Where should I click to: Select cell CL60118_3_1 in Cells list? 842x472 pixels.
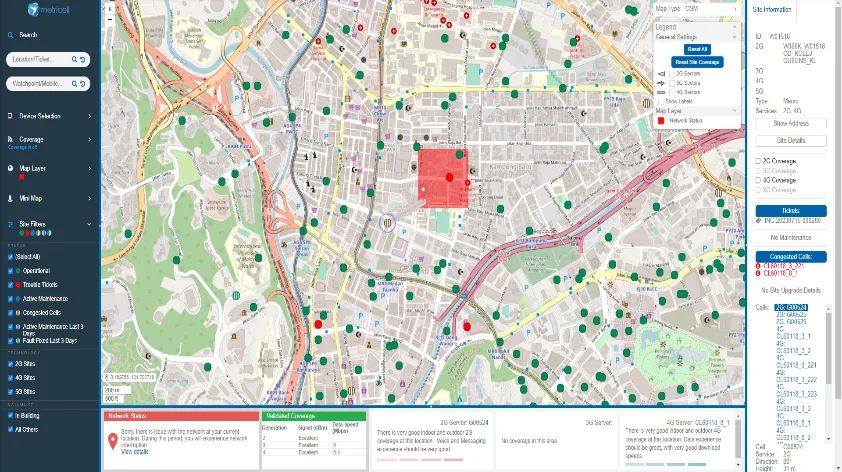tap(794, 336)
